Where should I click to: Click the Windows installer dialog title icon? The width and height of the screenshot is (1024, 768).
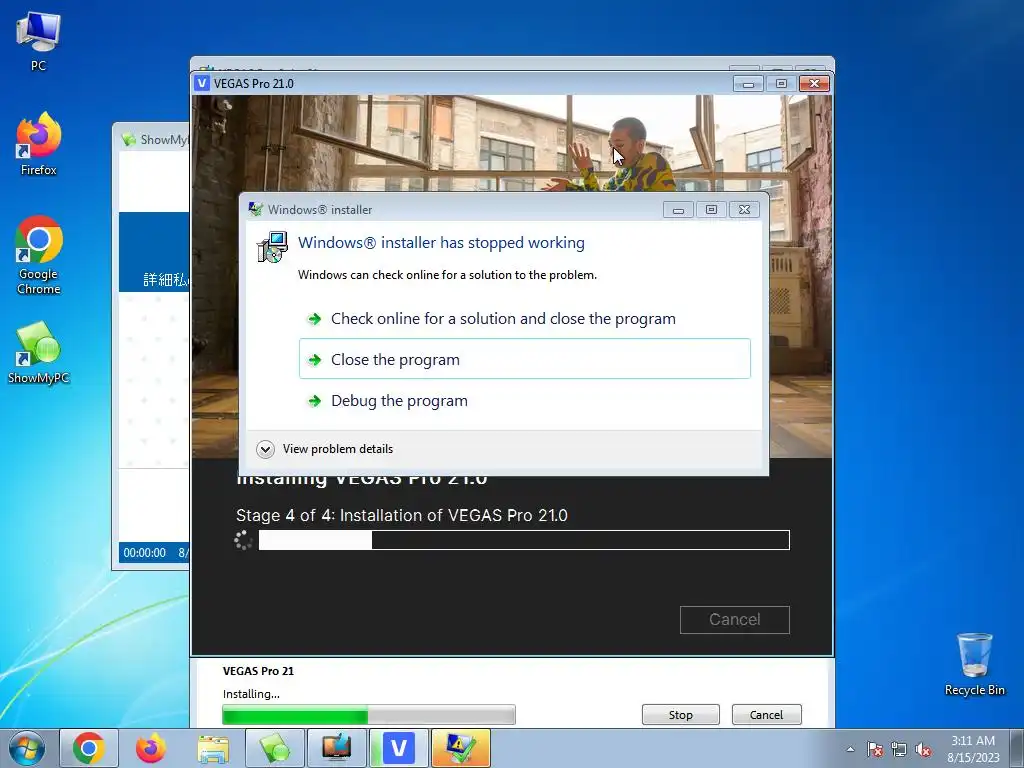pyautogui.click(x=255, y=210)
